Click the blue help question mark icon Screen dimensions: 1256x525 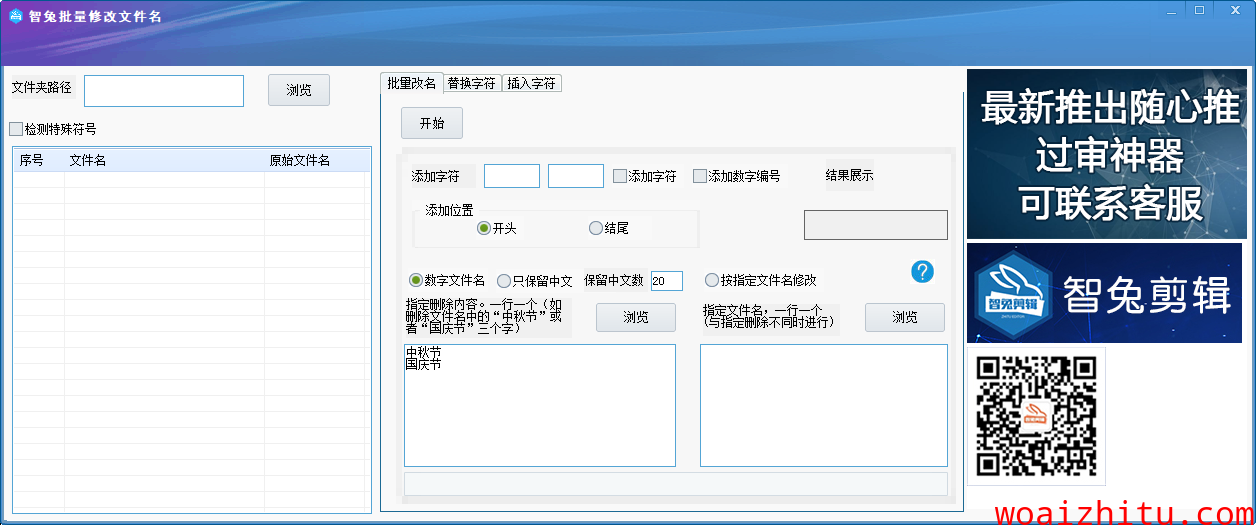coord(923,272)
